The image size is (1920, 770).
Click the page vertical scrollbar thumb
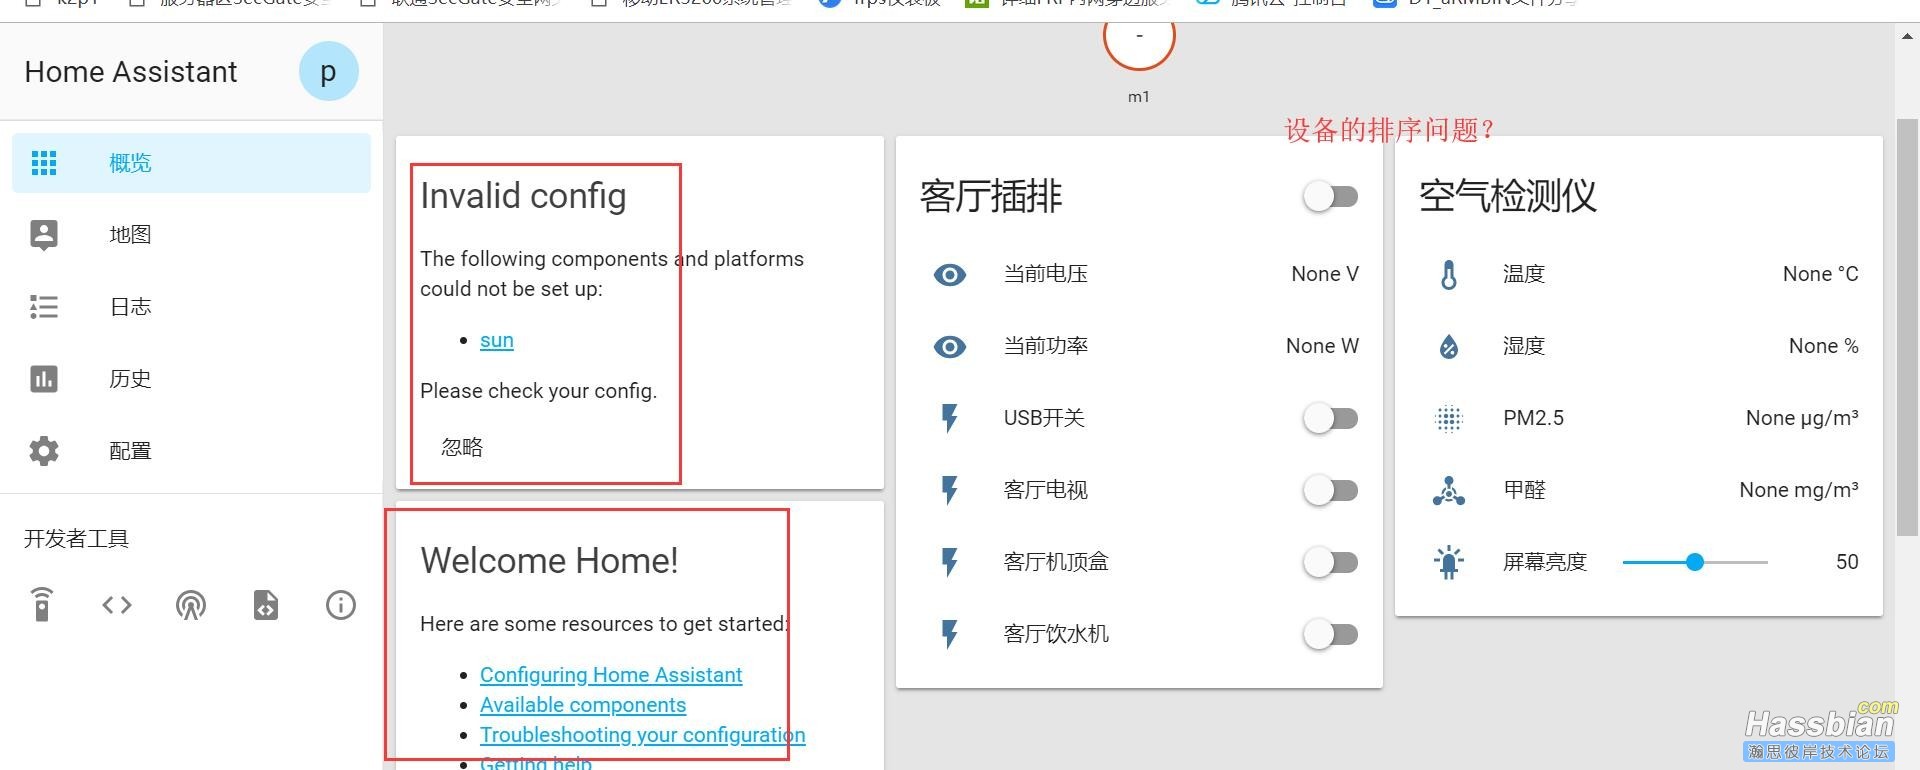click(1908, 328)
